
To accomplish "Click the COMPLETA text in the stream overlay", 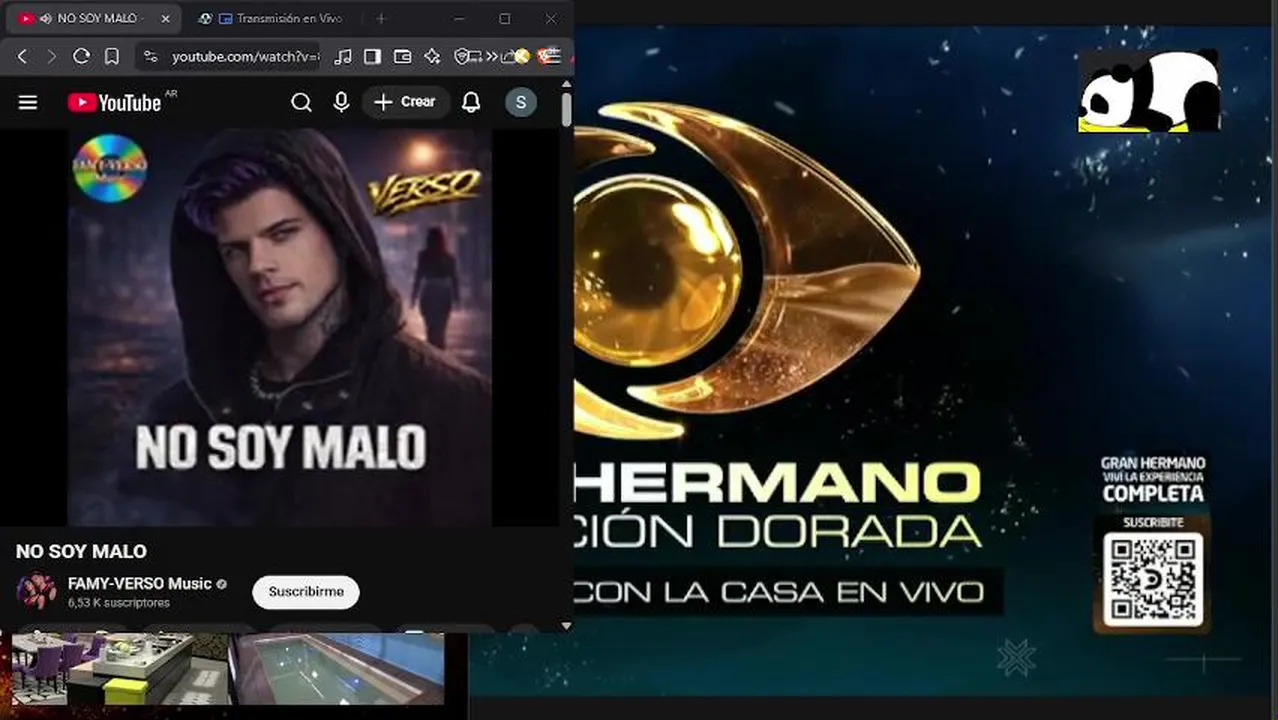I will click(1153, 494).
